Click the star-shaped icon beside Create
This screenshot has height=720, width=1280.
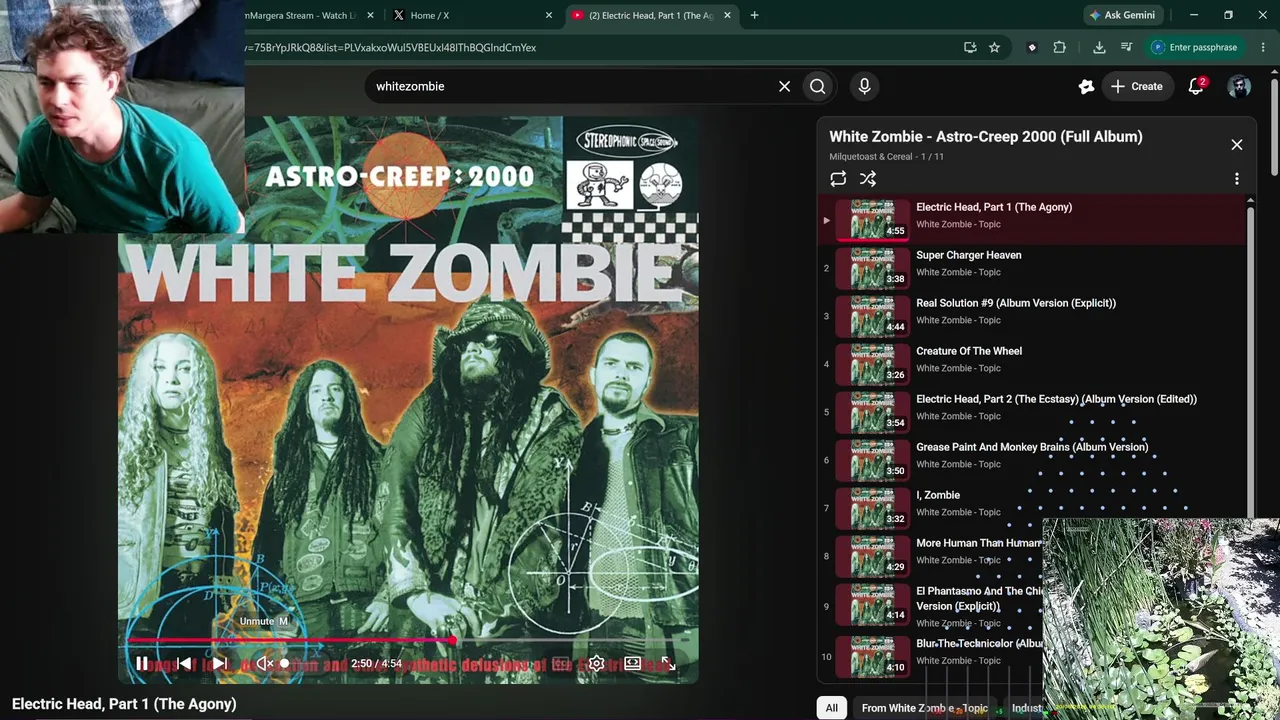[x=1086, y=86]
